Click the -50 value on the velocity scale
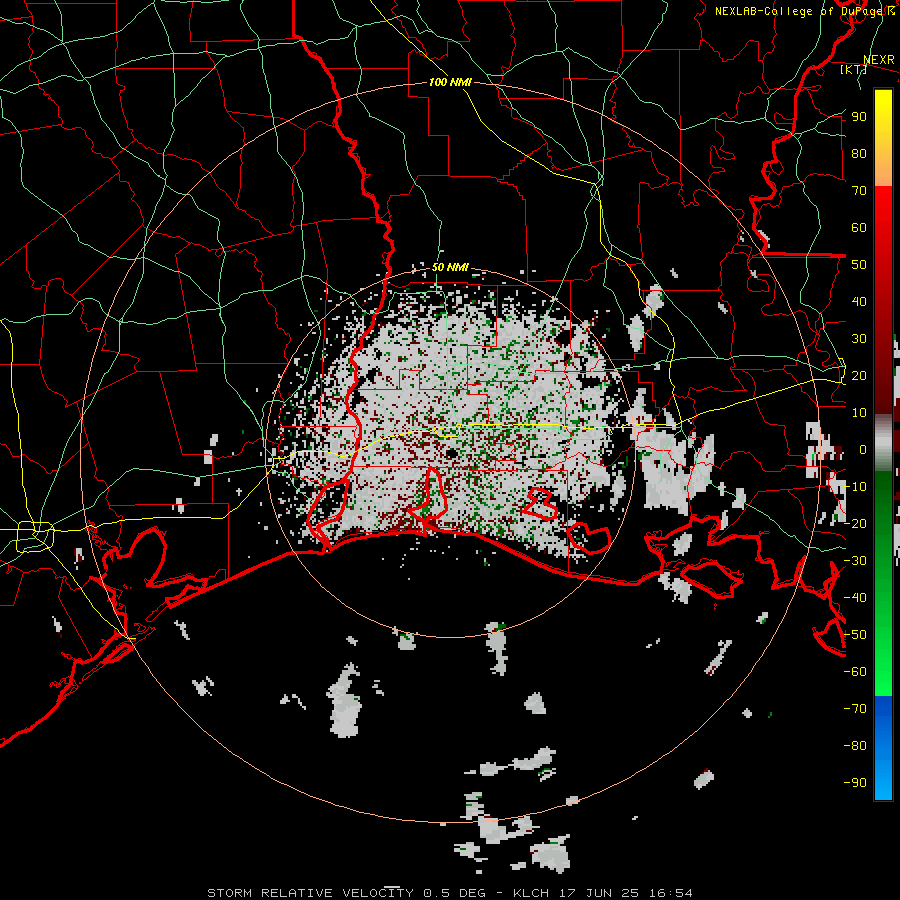 pos(855,634)
